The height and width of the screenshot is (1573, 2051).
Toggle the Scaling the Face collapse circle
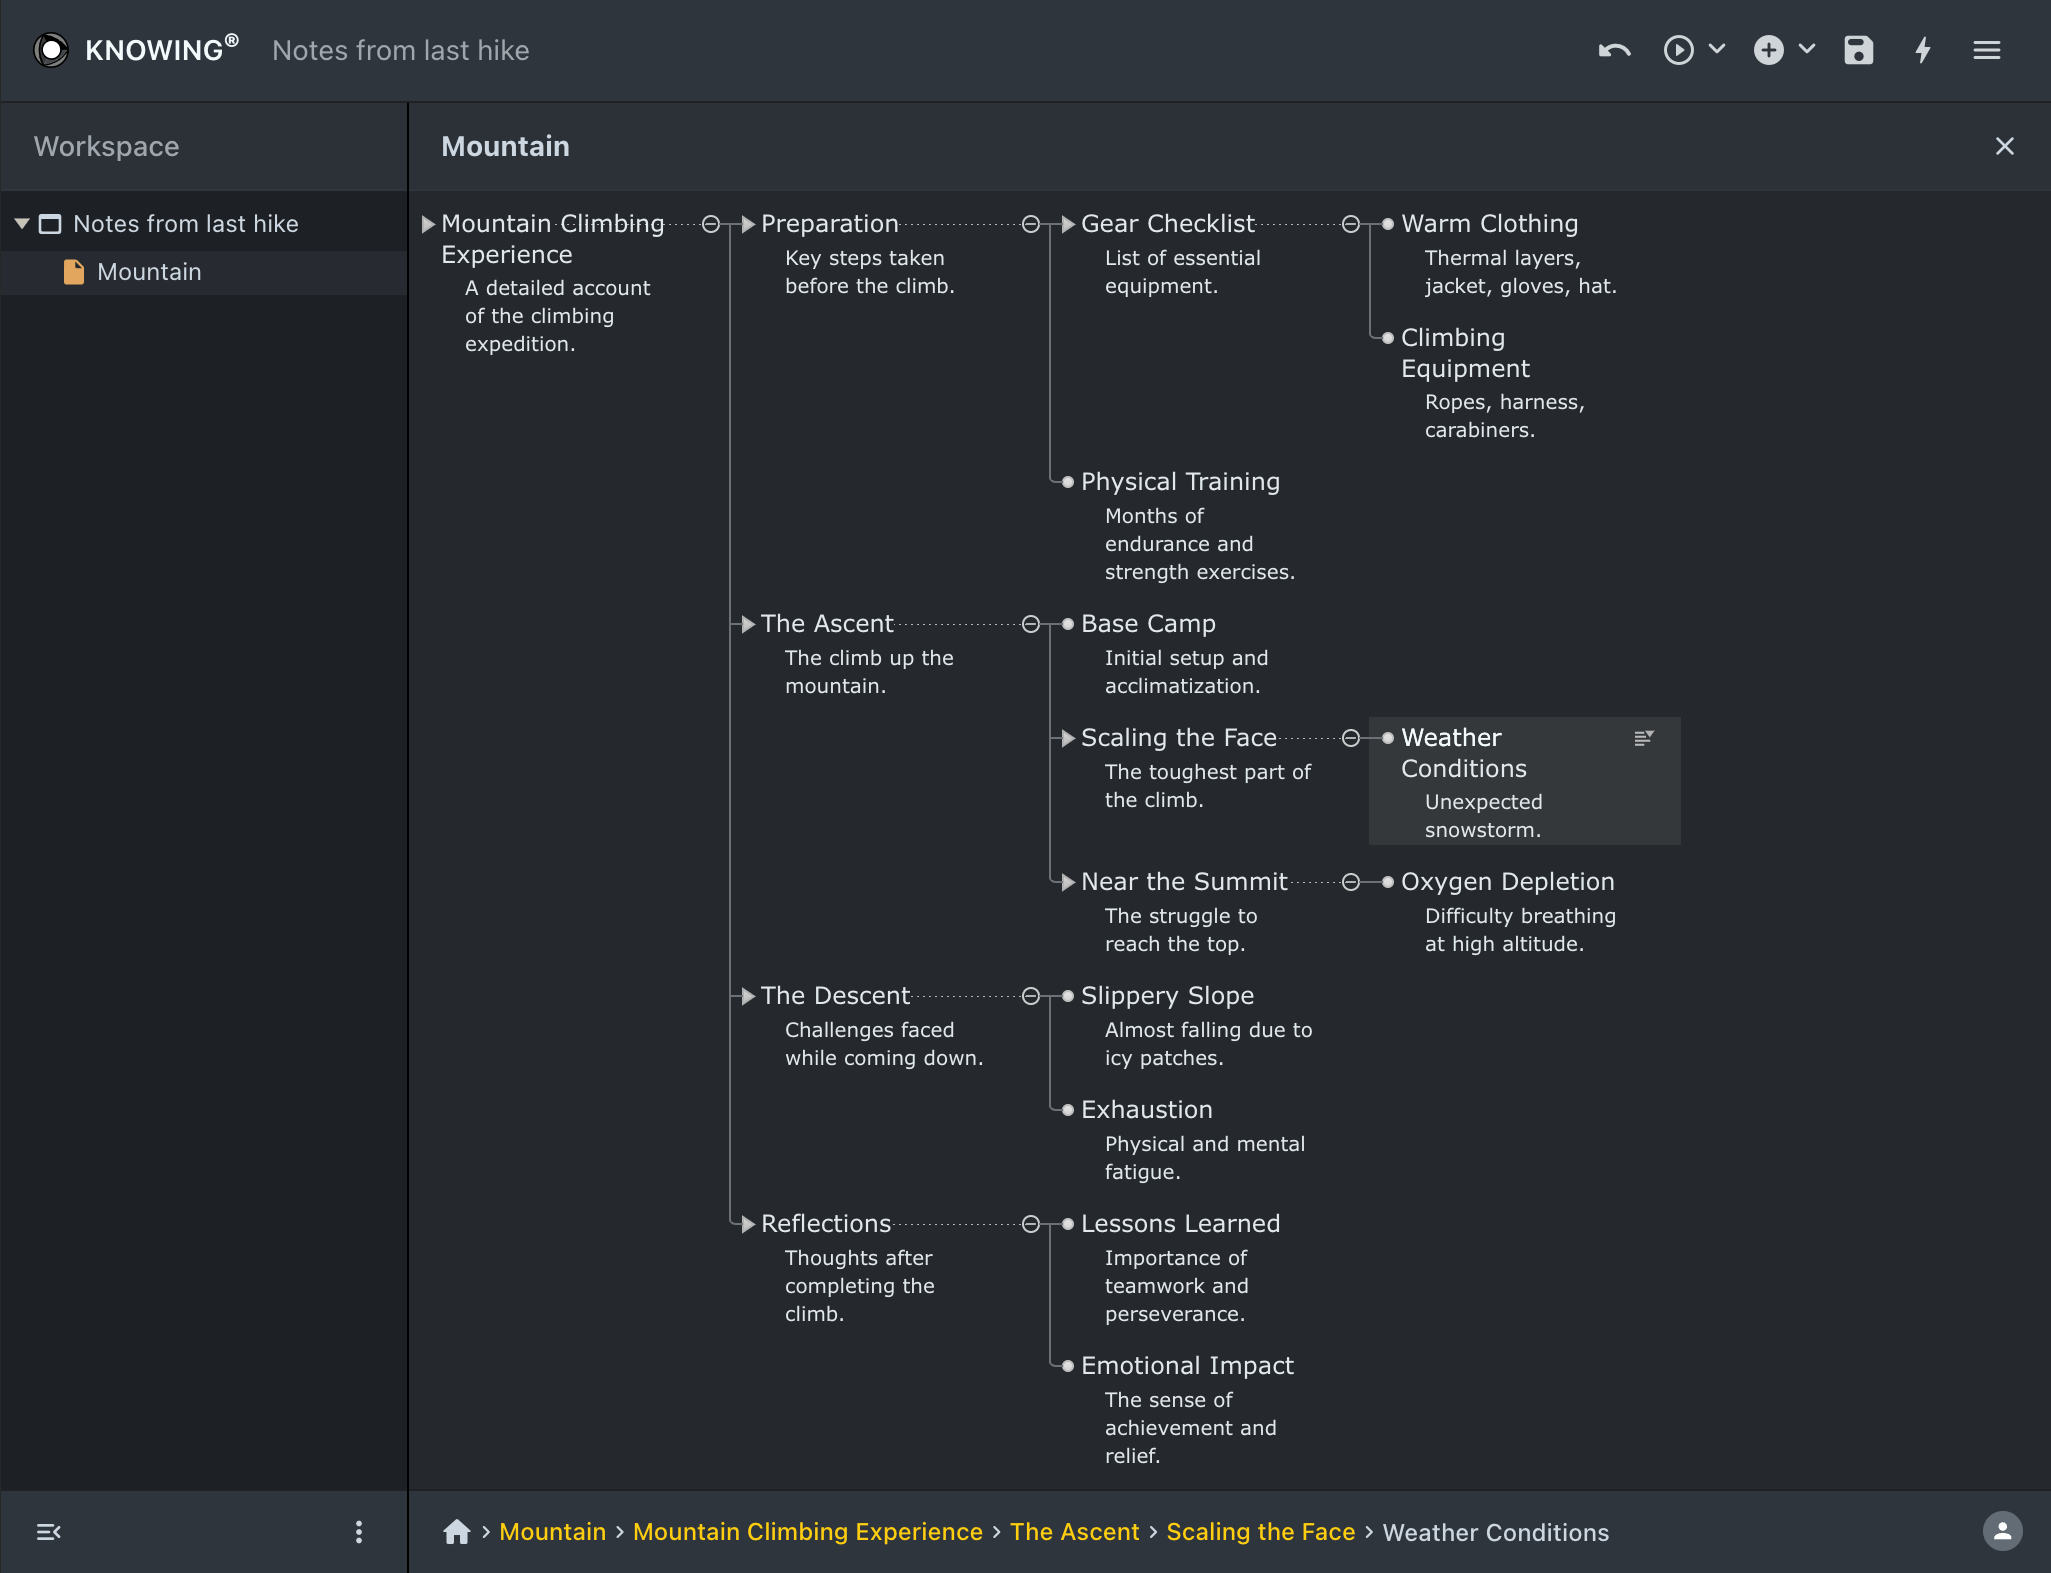click(1351, 738)
